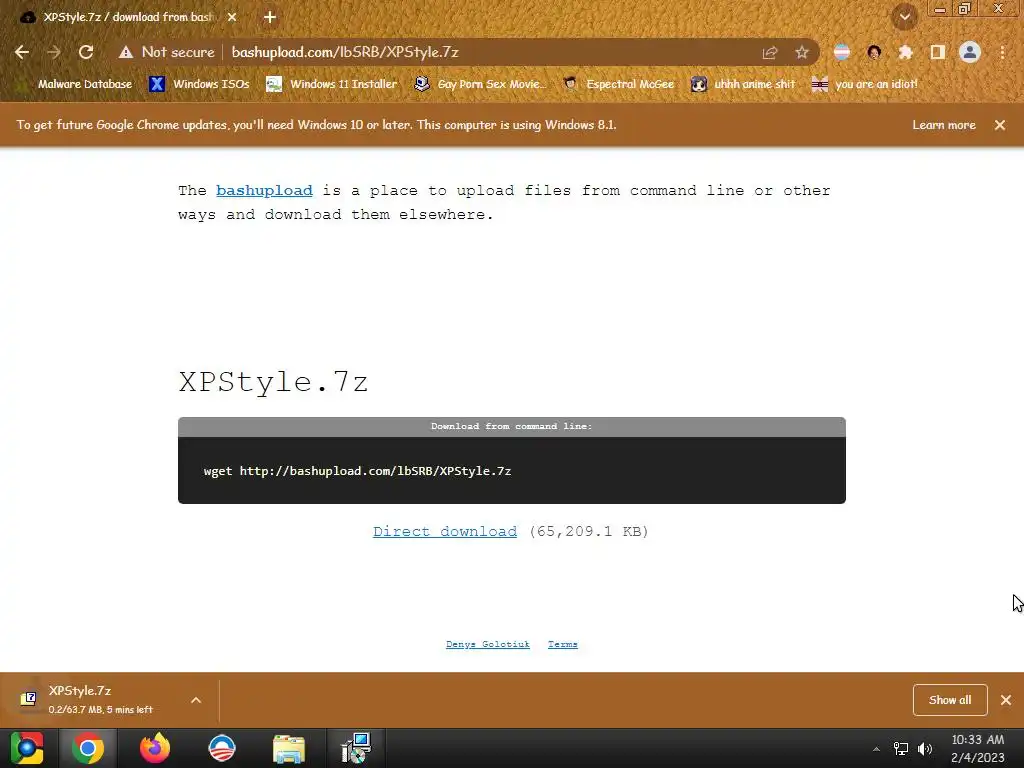
Task: Click Show all downloads button
Action: point(950,700)
